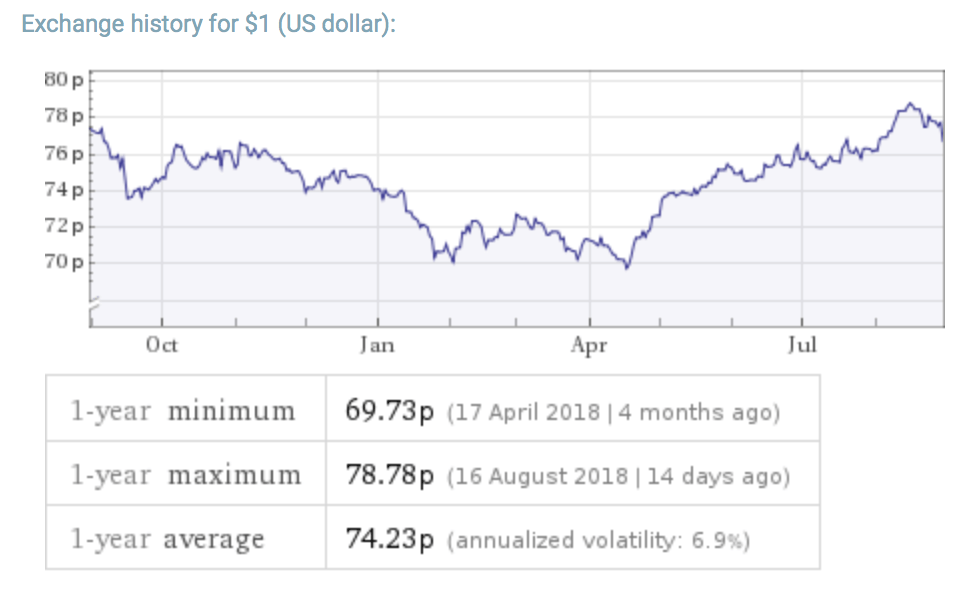974x600 pixels.
Task: Click the "17 April 2018" date note
Action: coord(528,412)
